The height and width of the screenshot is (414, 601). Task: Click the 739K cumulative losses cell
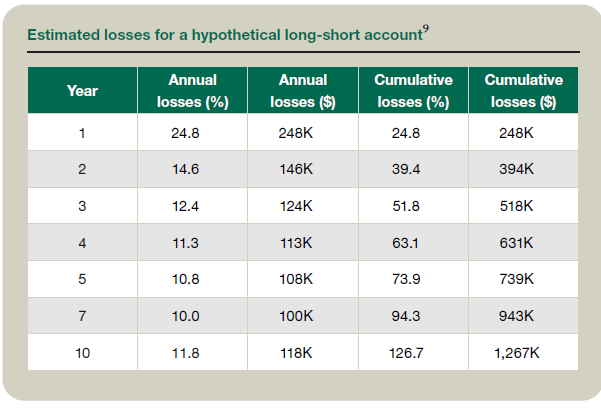click(x=517, y=279)
